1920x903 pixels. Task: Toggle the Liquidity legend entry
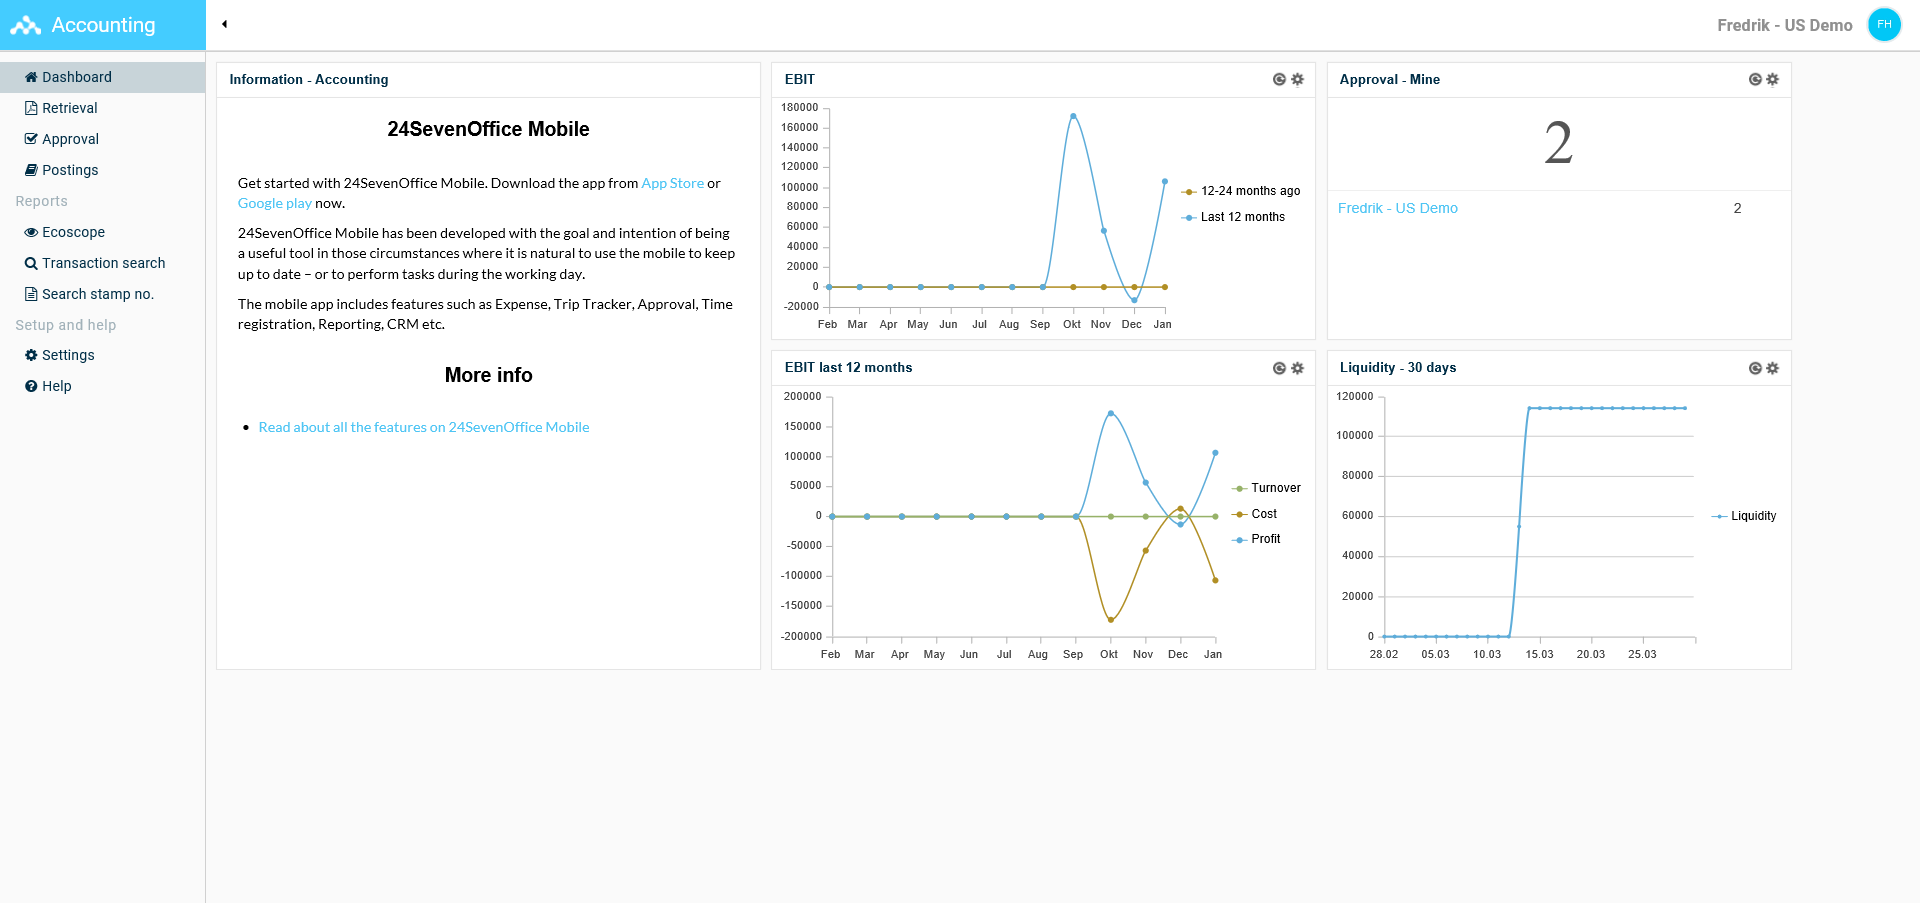[x=1744, y=516]
